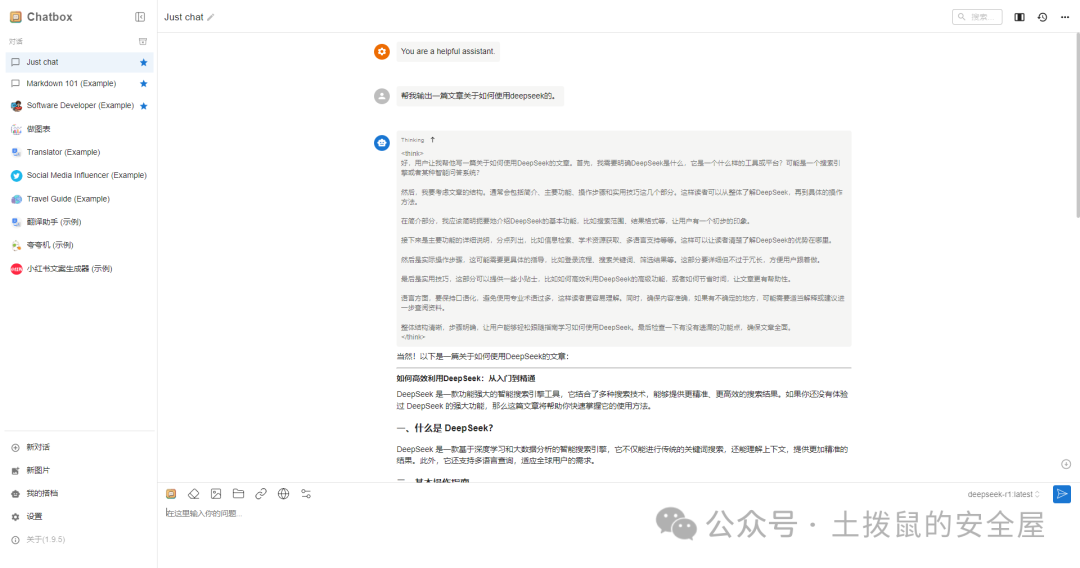Toggle the web browsing globe icon
1080x568 pixels.
[x=283, y=494]
